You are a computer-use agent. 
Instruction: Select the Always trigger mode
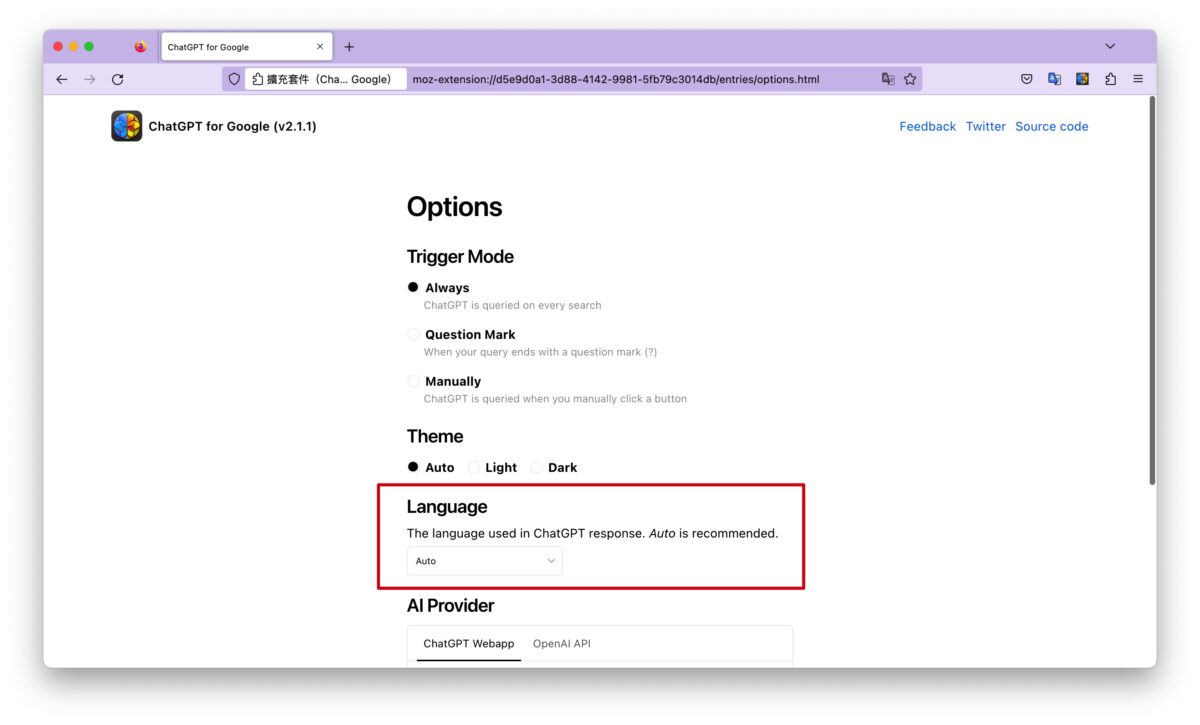point(413,287)
